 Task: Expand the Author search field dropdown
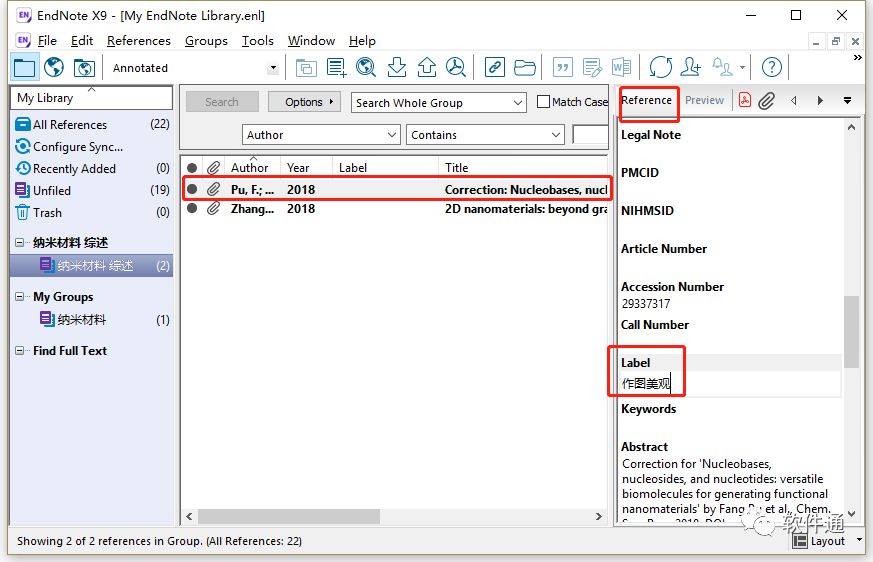coord(391,135)
